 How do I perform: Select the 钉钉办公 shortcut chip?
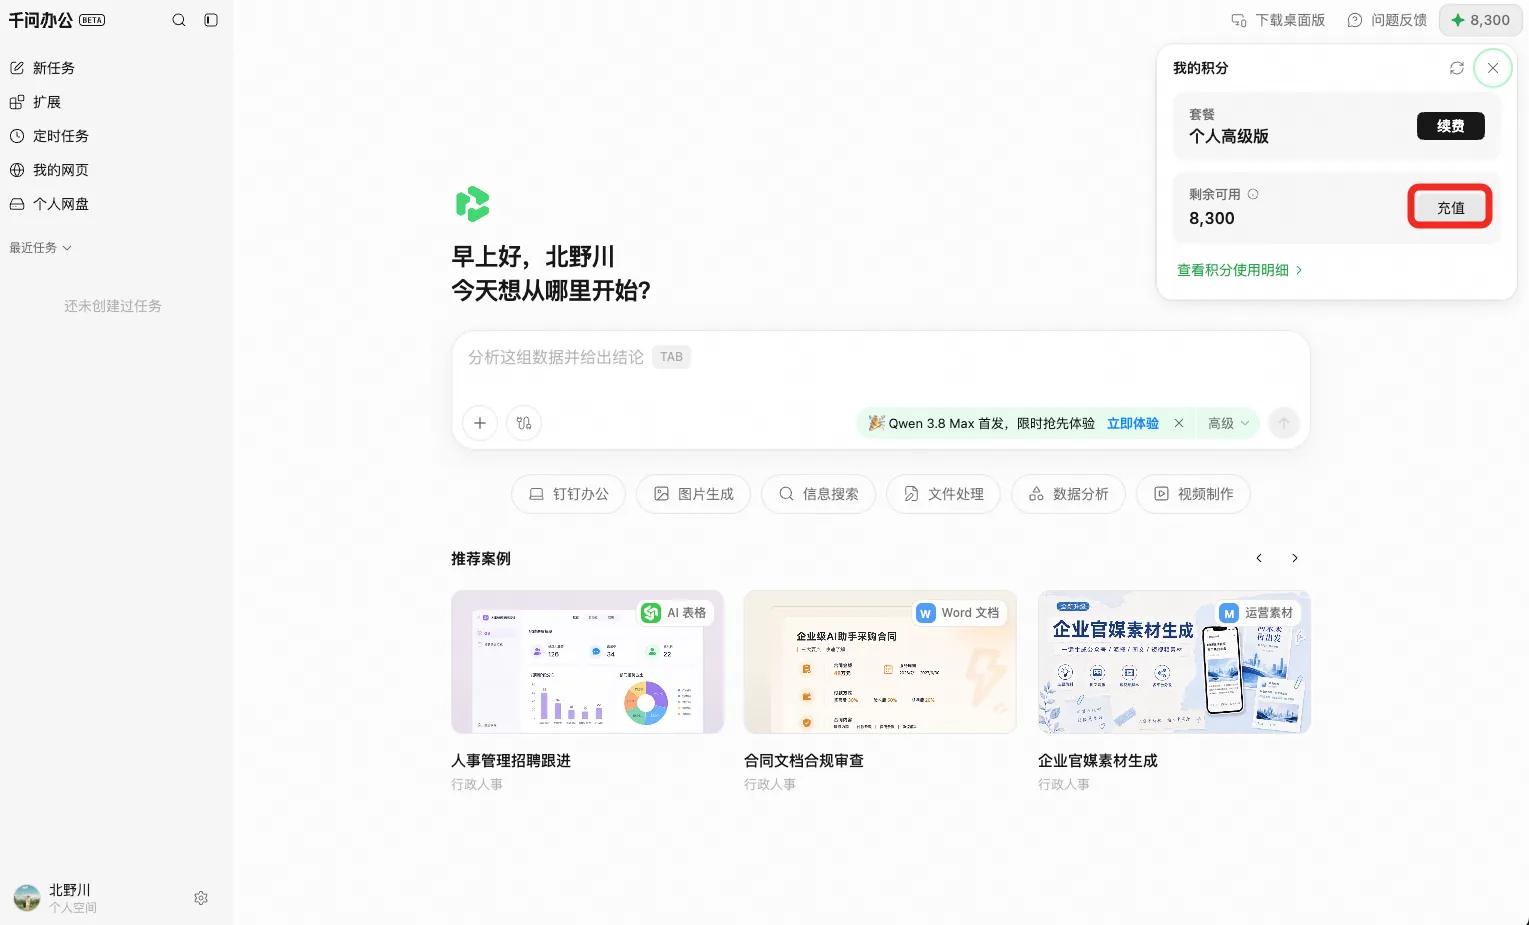[x=568, y=494]
